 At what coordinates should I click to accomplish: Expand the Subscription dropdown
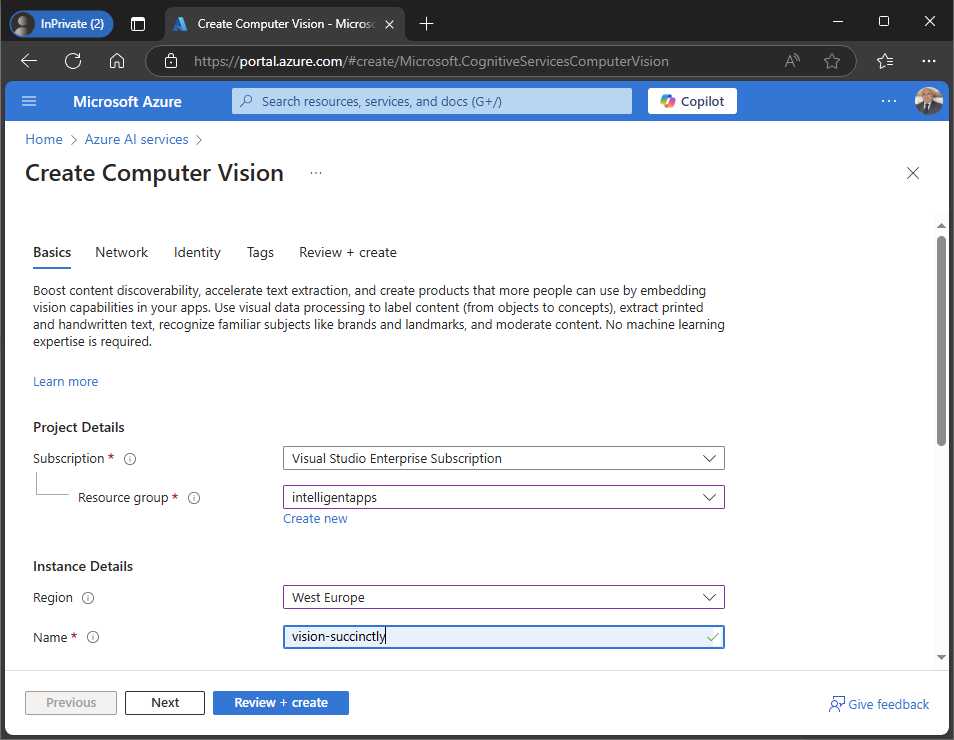click(x=503, y=458)
